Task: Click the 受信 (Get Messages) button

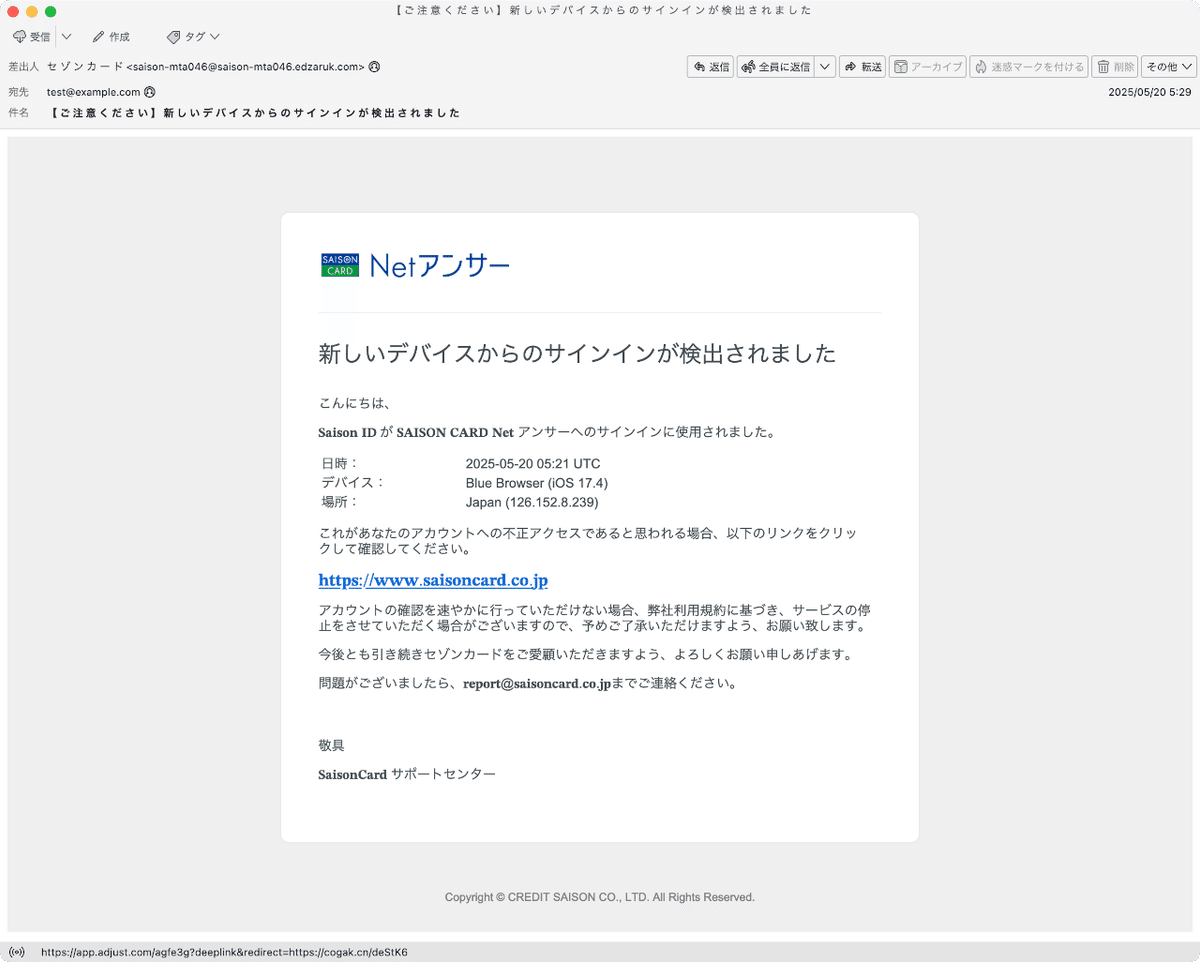Action: [31, 37]
